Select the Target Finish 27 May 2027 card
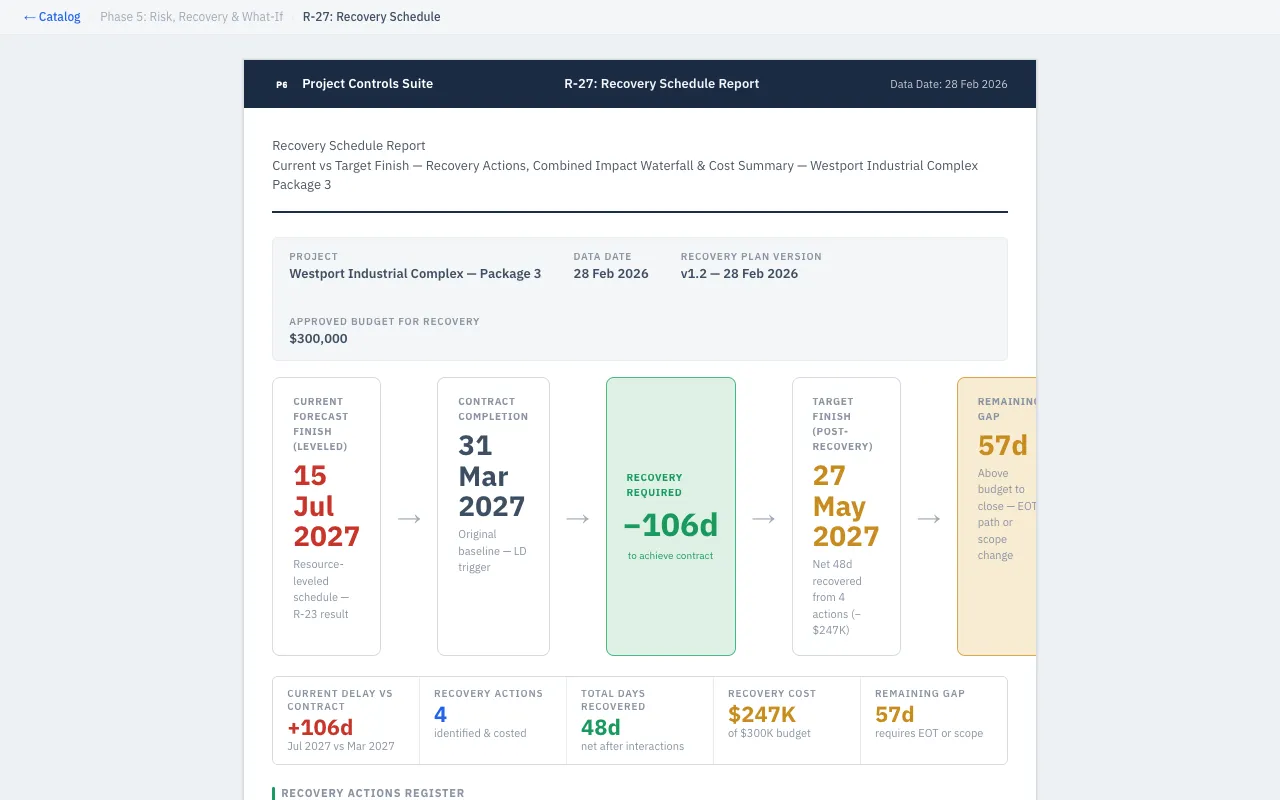Image resolution: width=1280 pixels, height=800 pixels. (x=846, y=516)
